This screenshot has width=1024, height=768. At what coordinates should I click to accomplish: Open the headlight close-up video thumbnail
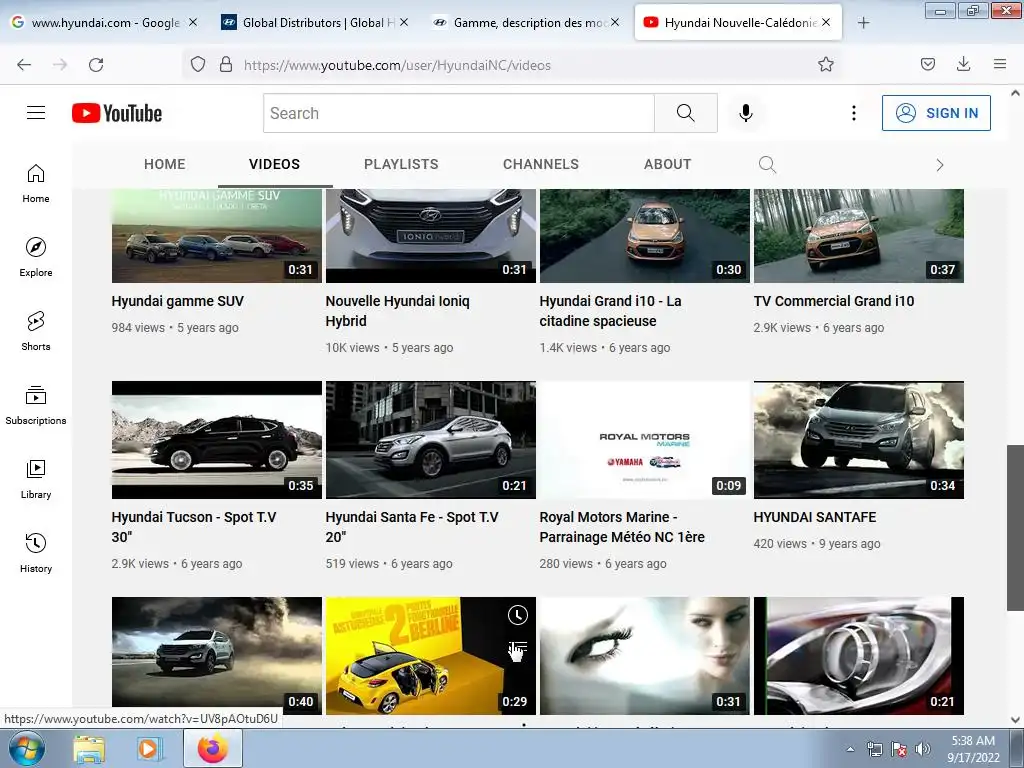[859, 656]
